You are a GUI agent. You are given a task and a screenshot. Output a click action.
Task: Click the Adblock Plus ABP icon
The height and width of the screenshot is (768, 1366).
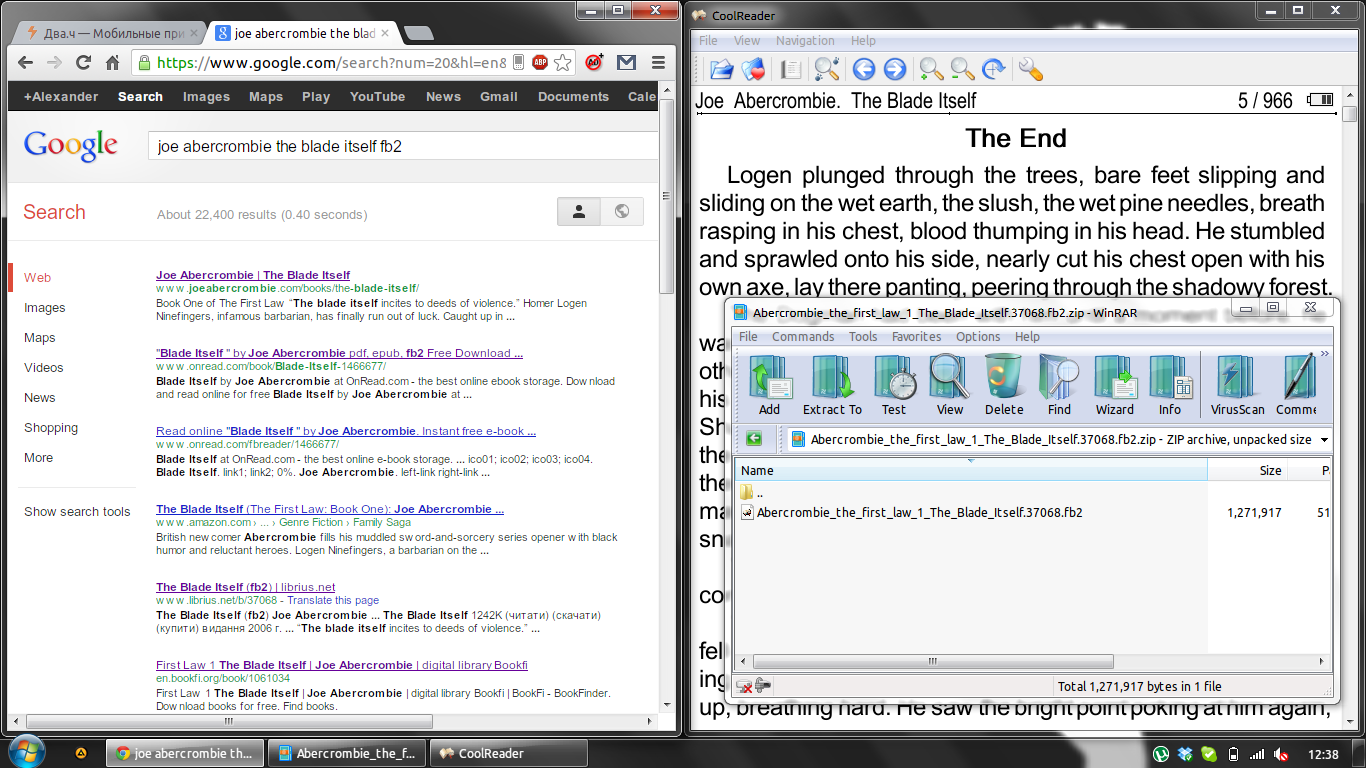[x=540, y=62]
